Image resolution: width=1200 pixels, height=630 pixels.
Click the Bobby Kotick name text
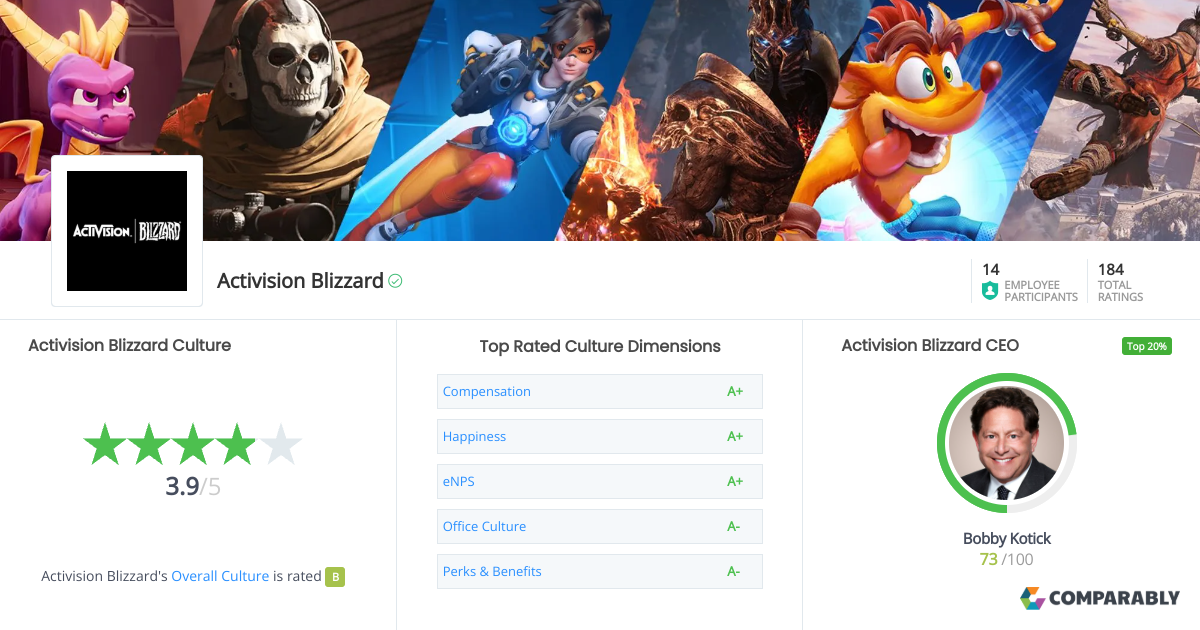click(x=1007, y=538)
